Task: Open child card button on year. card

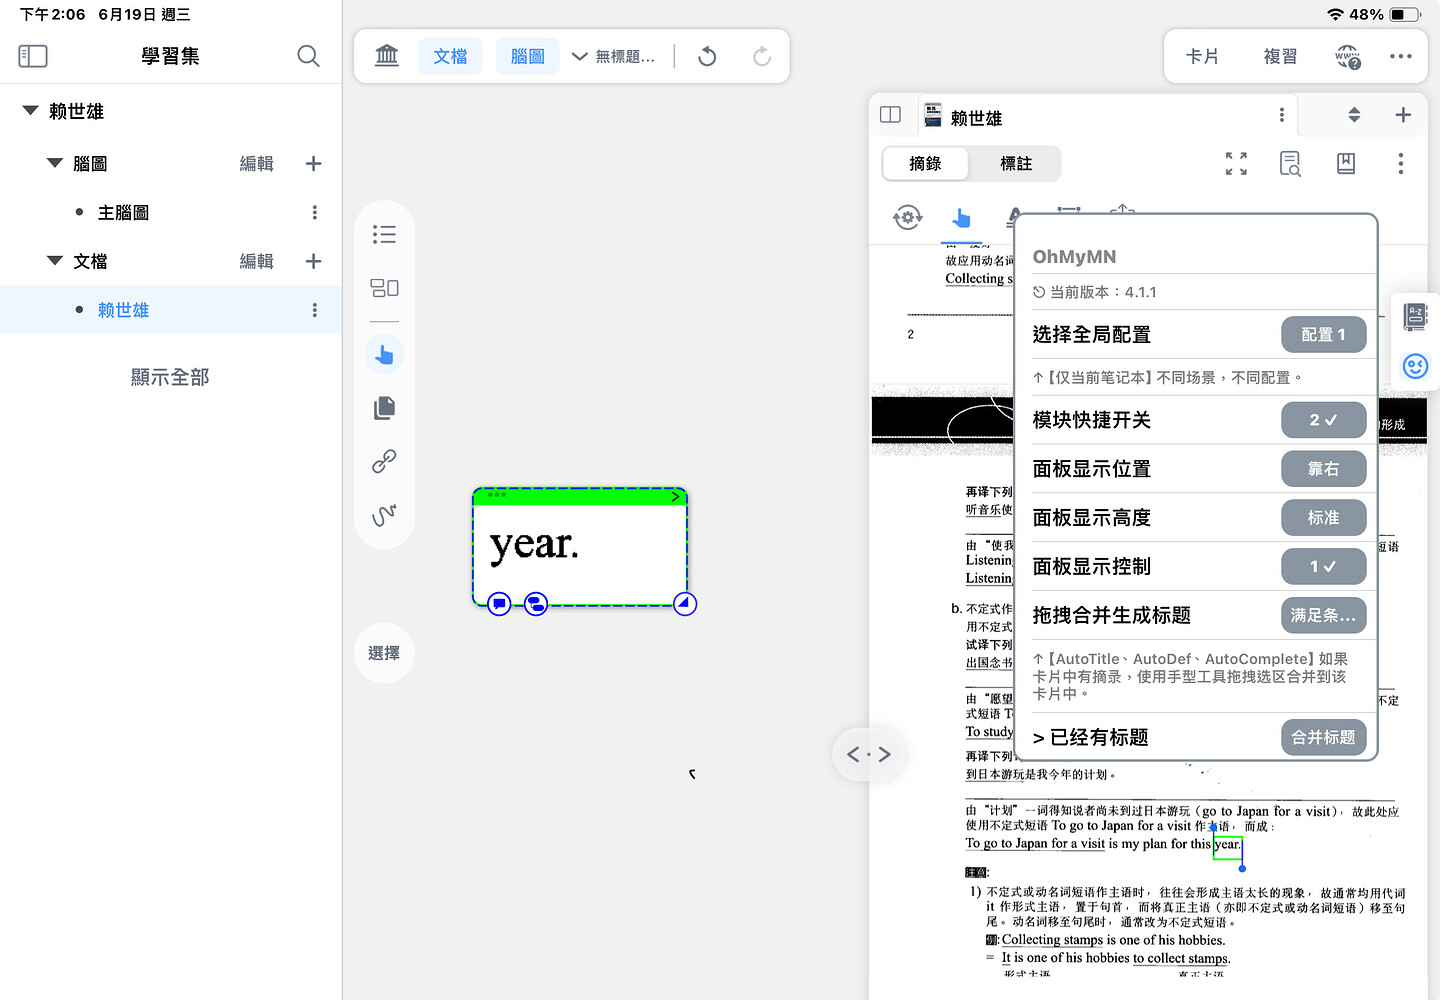Action: click(x=536, y=604)
